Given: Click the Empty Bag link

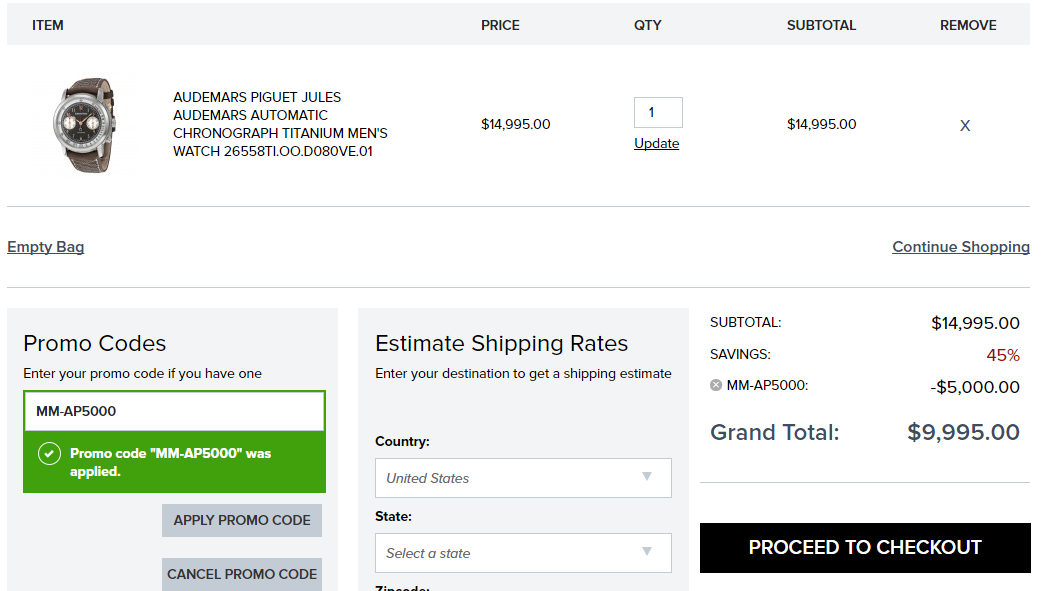Looking at the screenshot, I should 45,247.
